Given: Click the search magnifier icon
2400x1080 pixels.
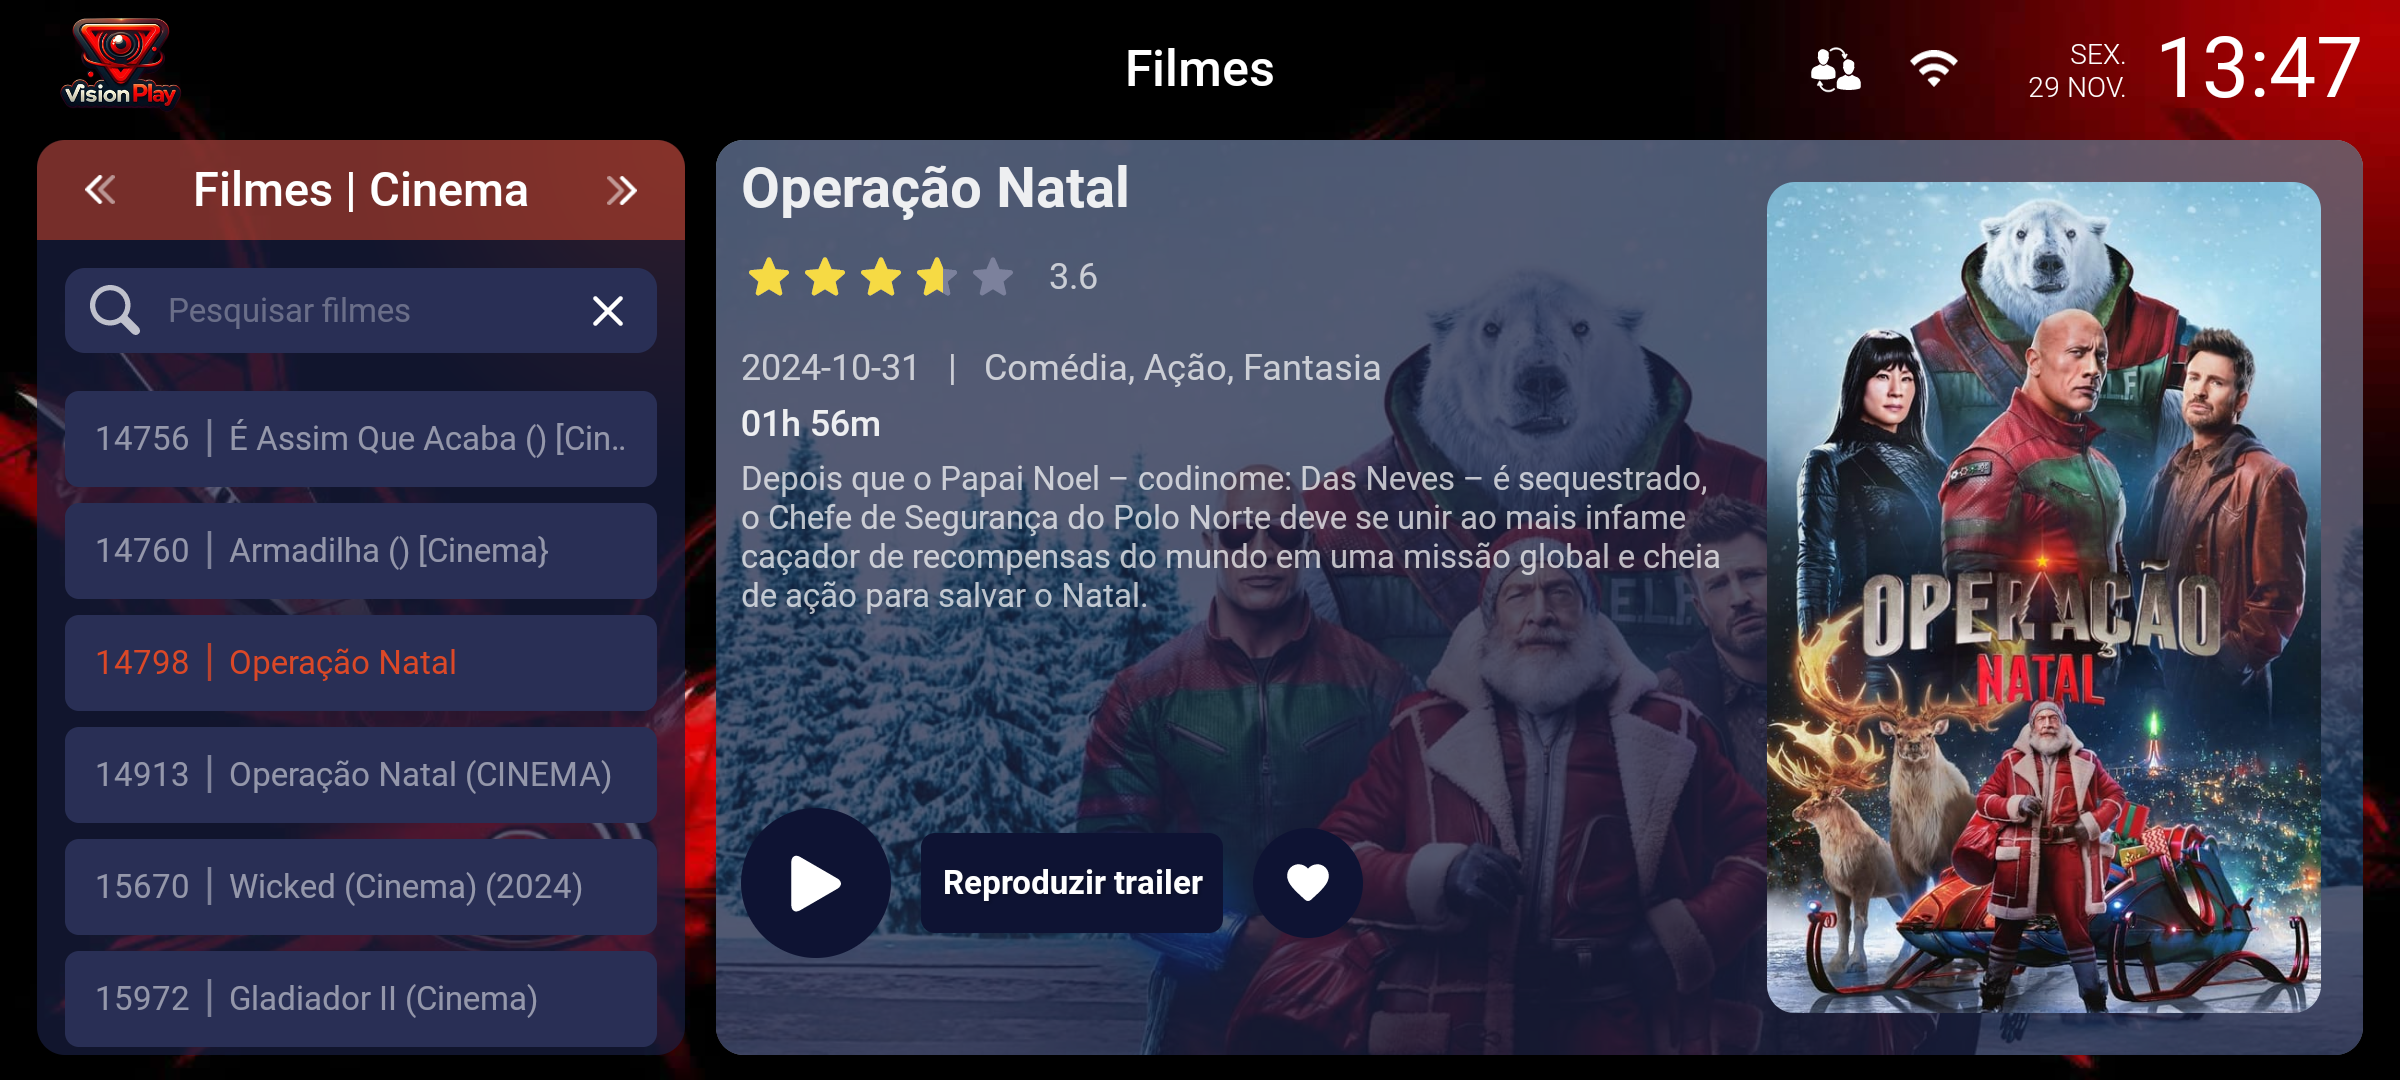Looking at the screenshot, I should (114, 310).
